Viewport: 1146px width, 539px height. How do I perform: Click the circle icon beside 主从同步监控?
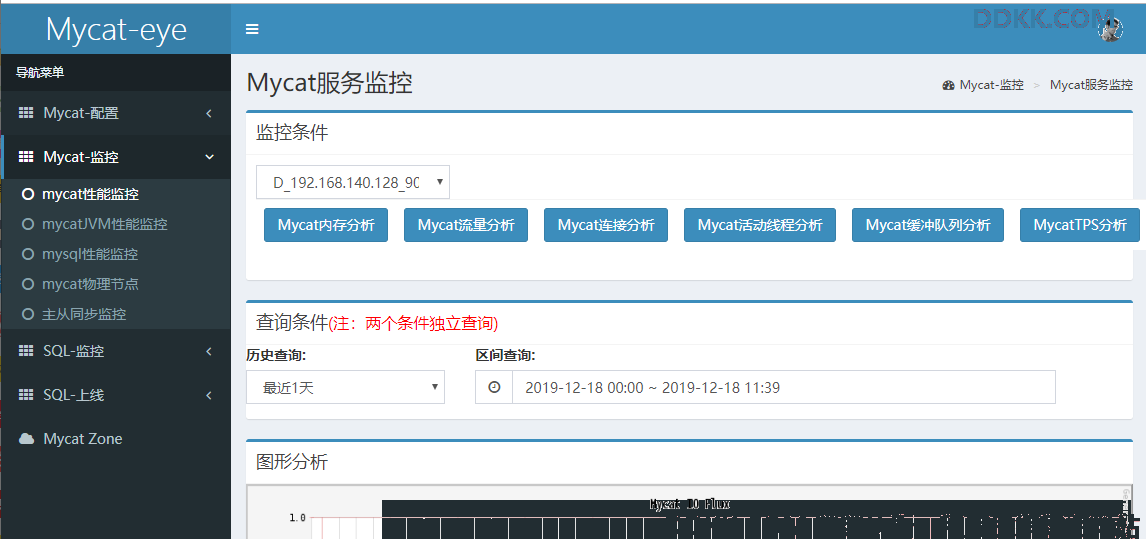coord(29,314)
